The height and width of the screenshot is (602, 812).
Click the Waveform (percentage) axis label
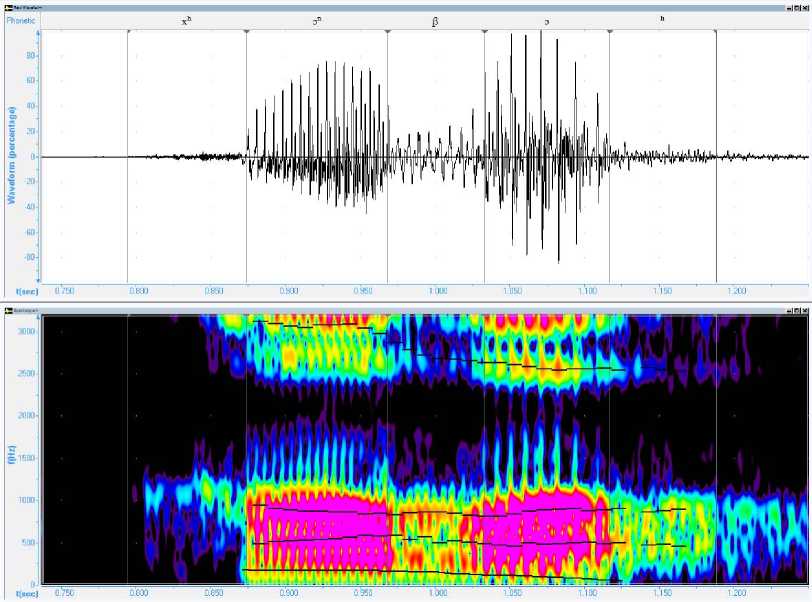pyautogui.click(x=12, y=157)
